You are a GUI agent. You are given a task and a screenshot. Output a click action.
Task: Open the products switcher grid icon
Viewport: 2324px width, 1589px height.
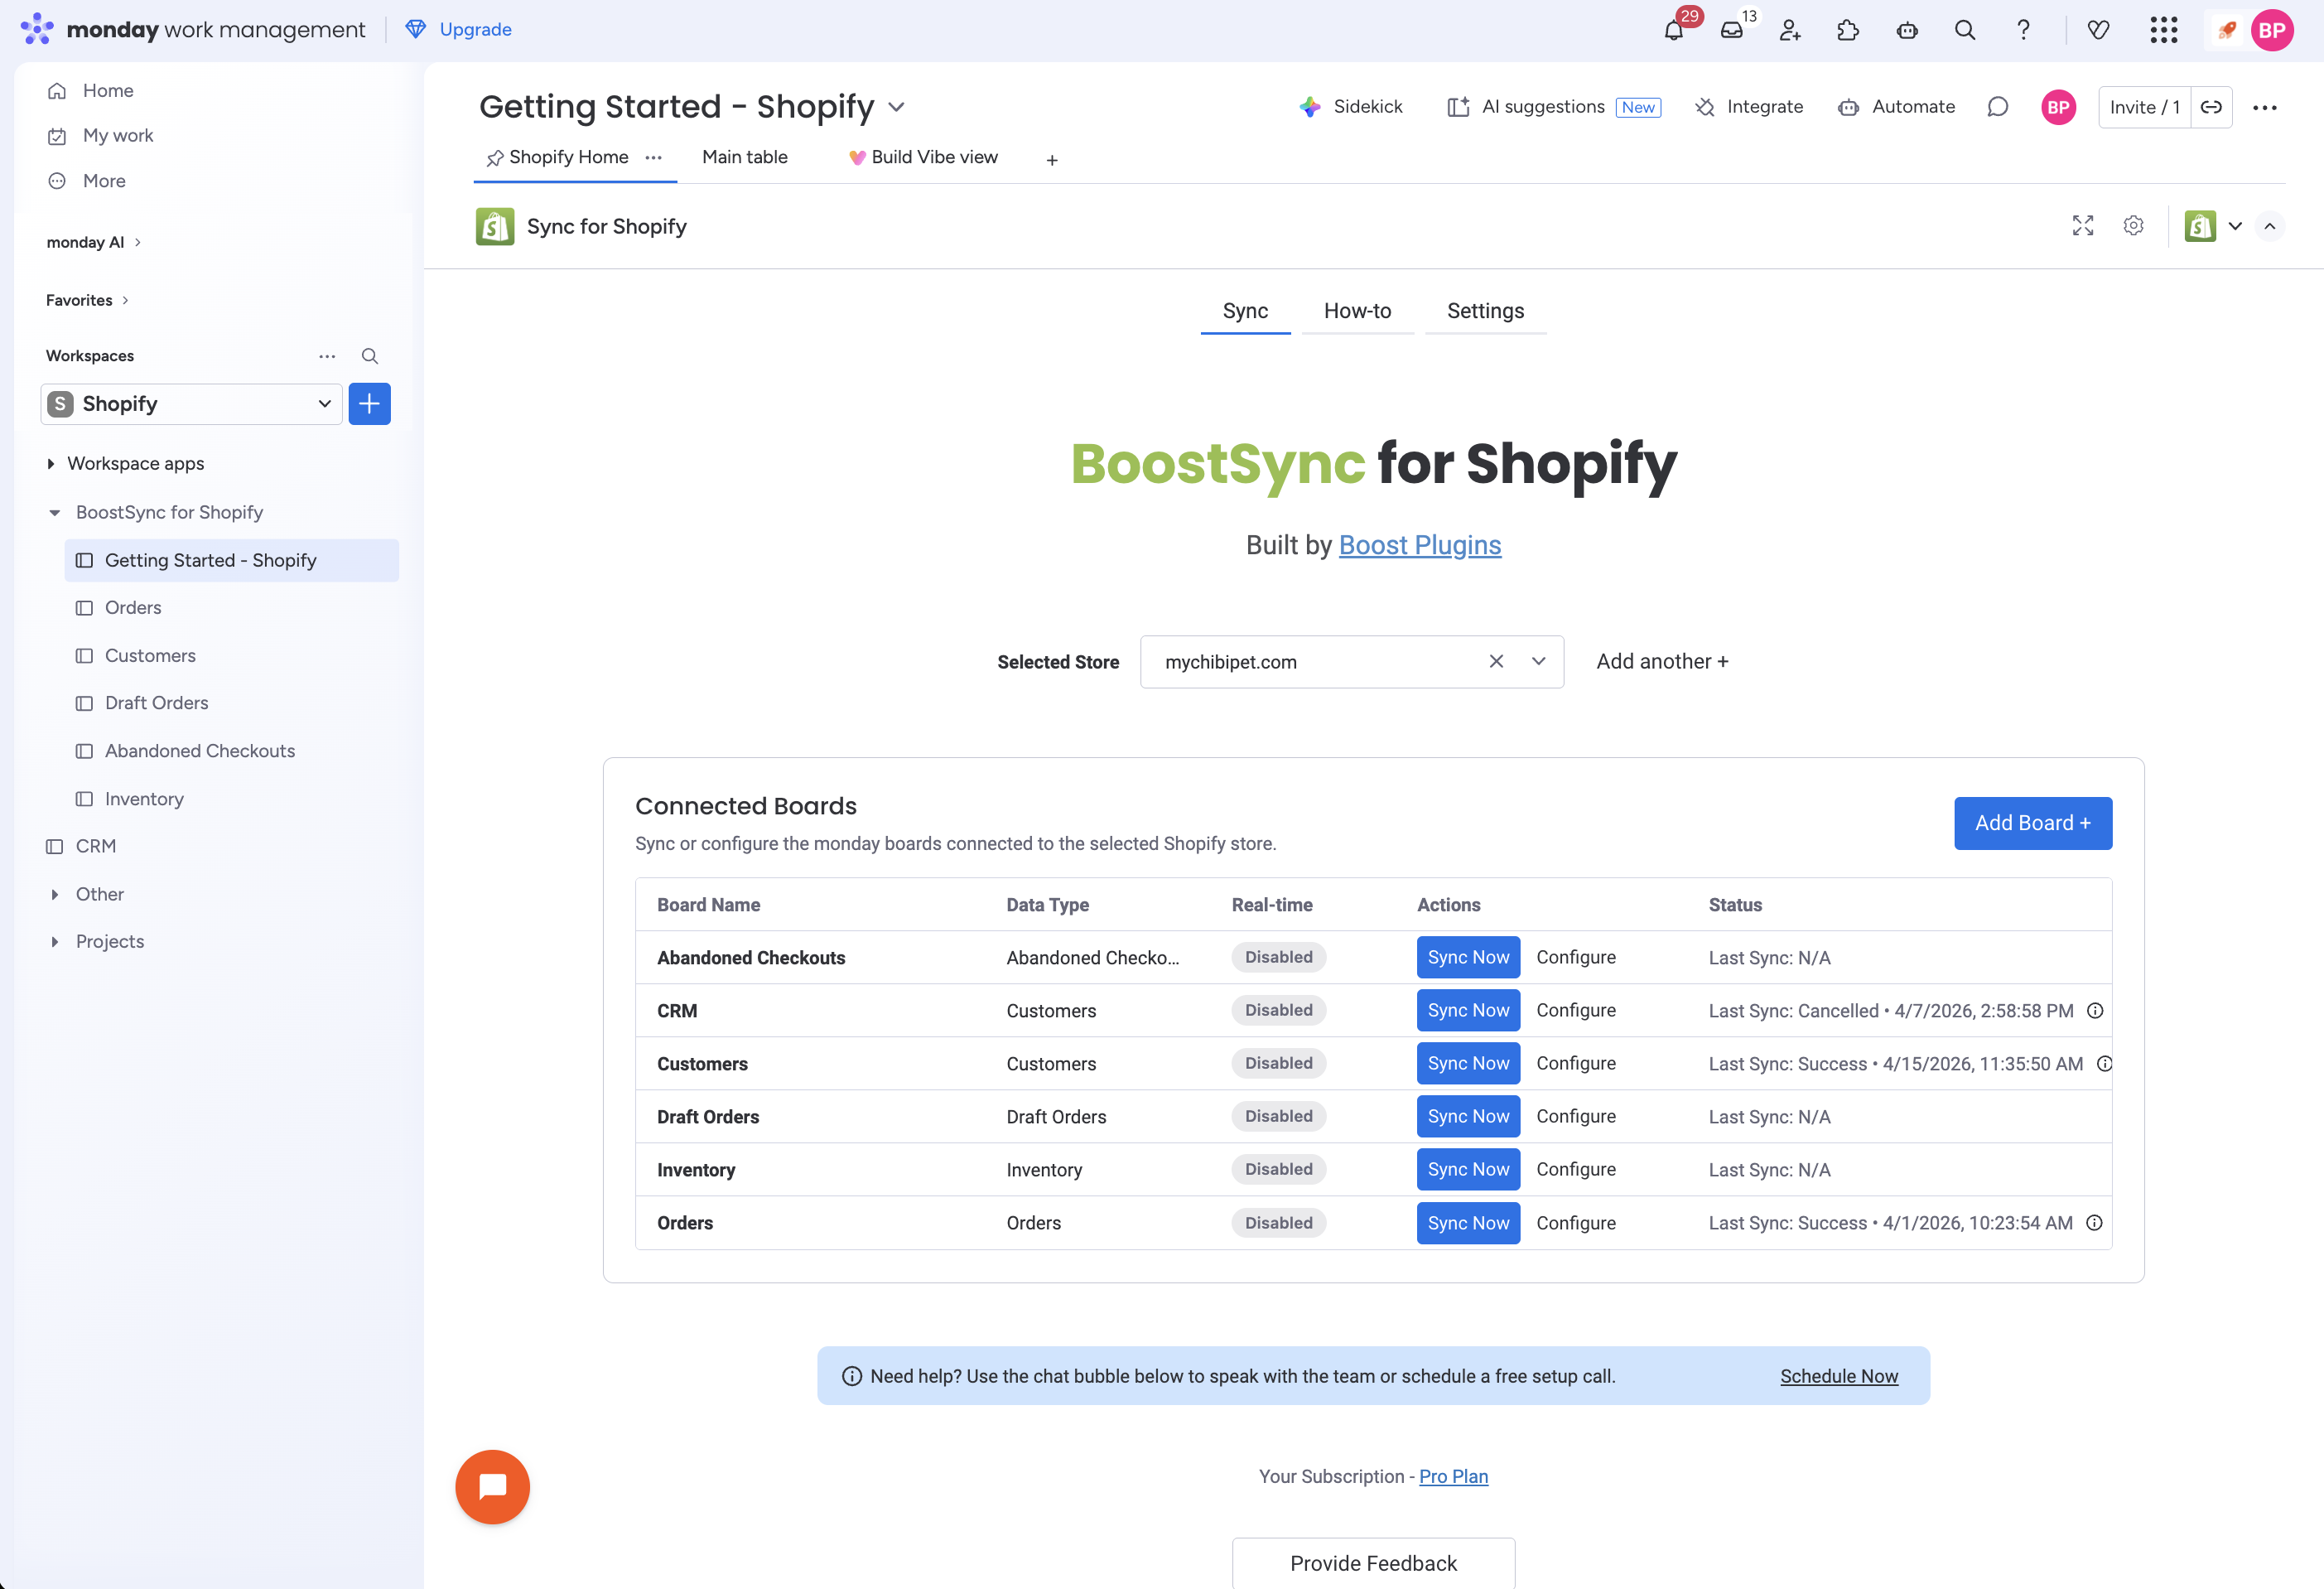click(x=2163, y=30)
